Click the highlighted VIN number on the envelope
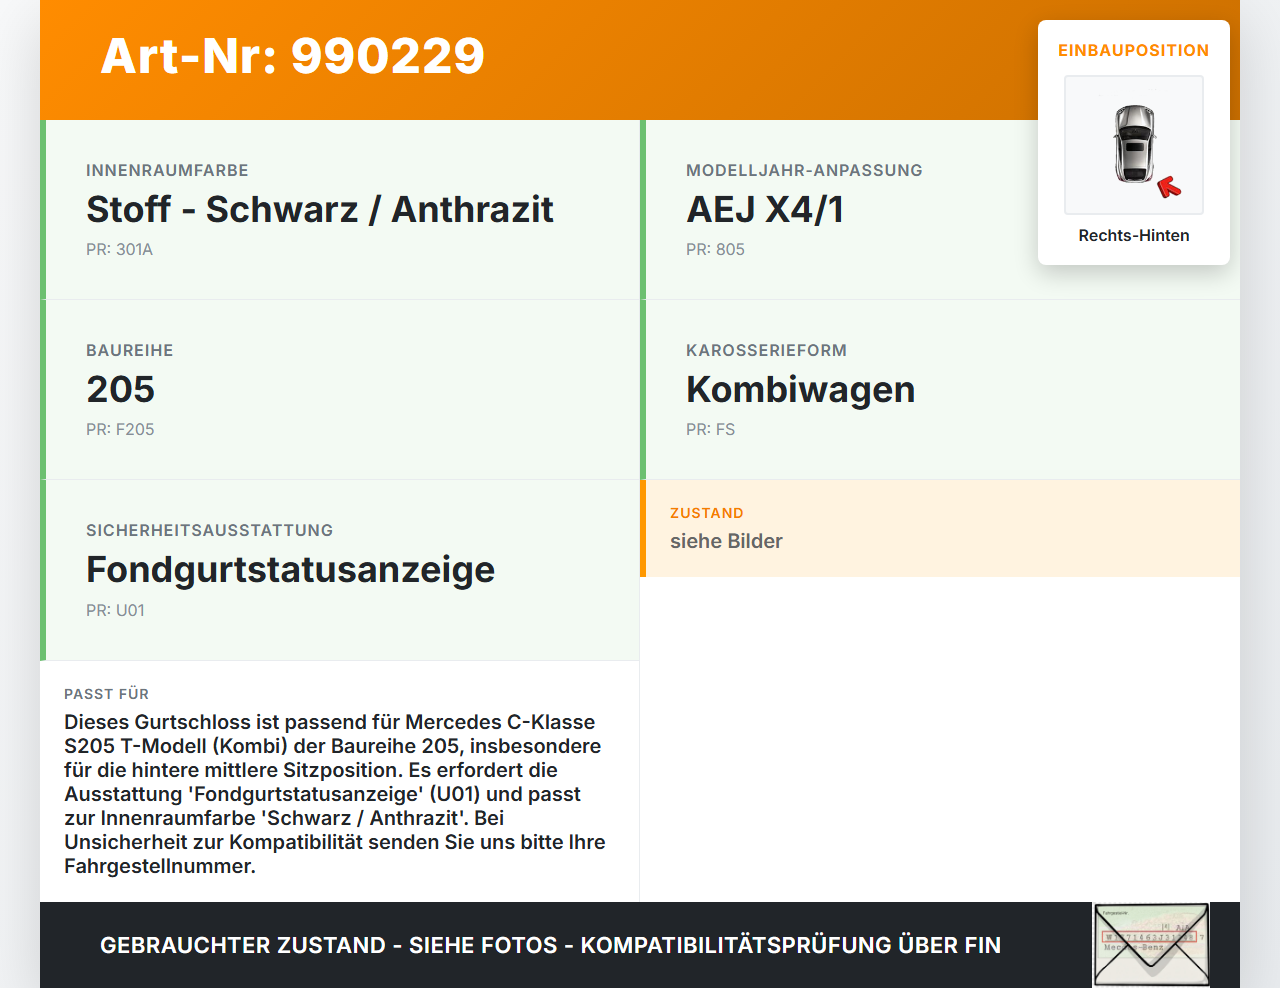Screen dimensions: 1280x988 pos(1150,936)
